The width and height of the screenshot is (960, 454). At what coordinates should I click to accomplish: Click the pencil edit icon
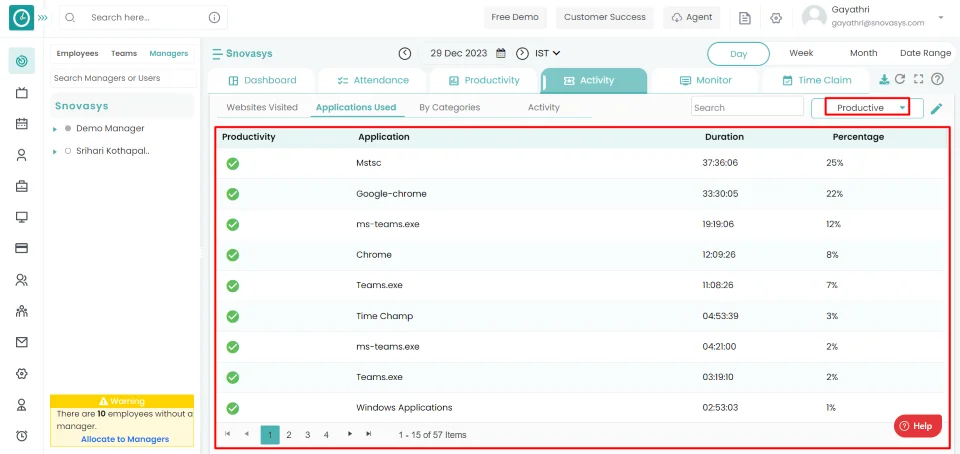point(936,109)
